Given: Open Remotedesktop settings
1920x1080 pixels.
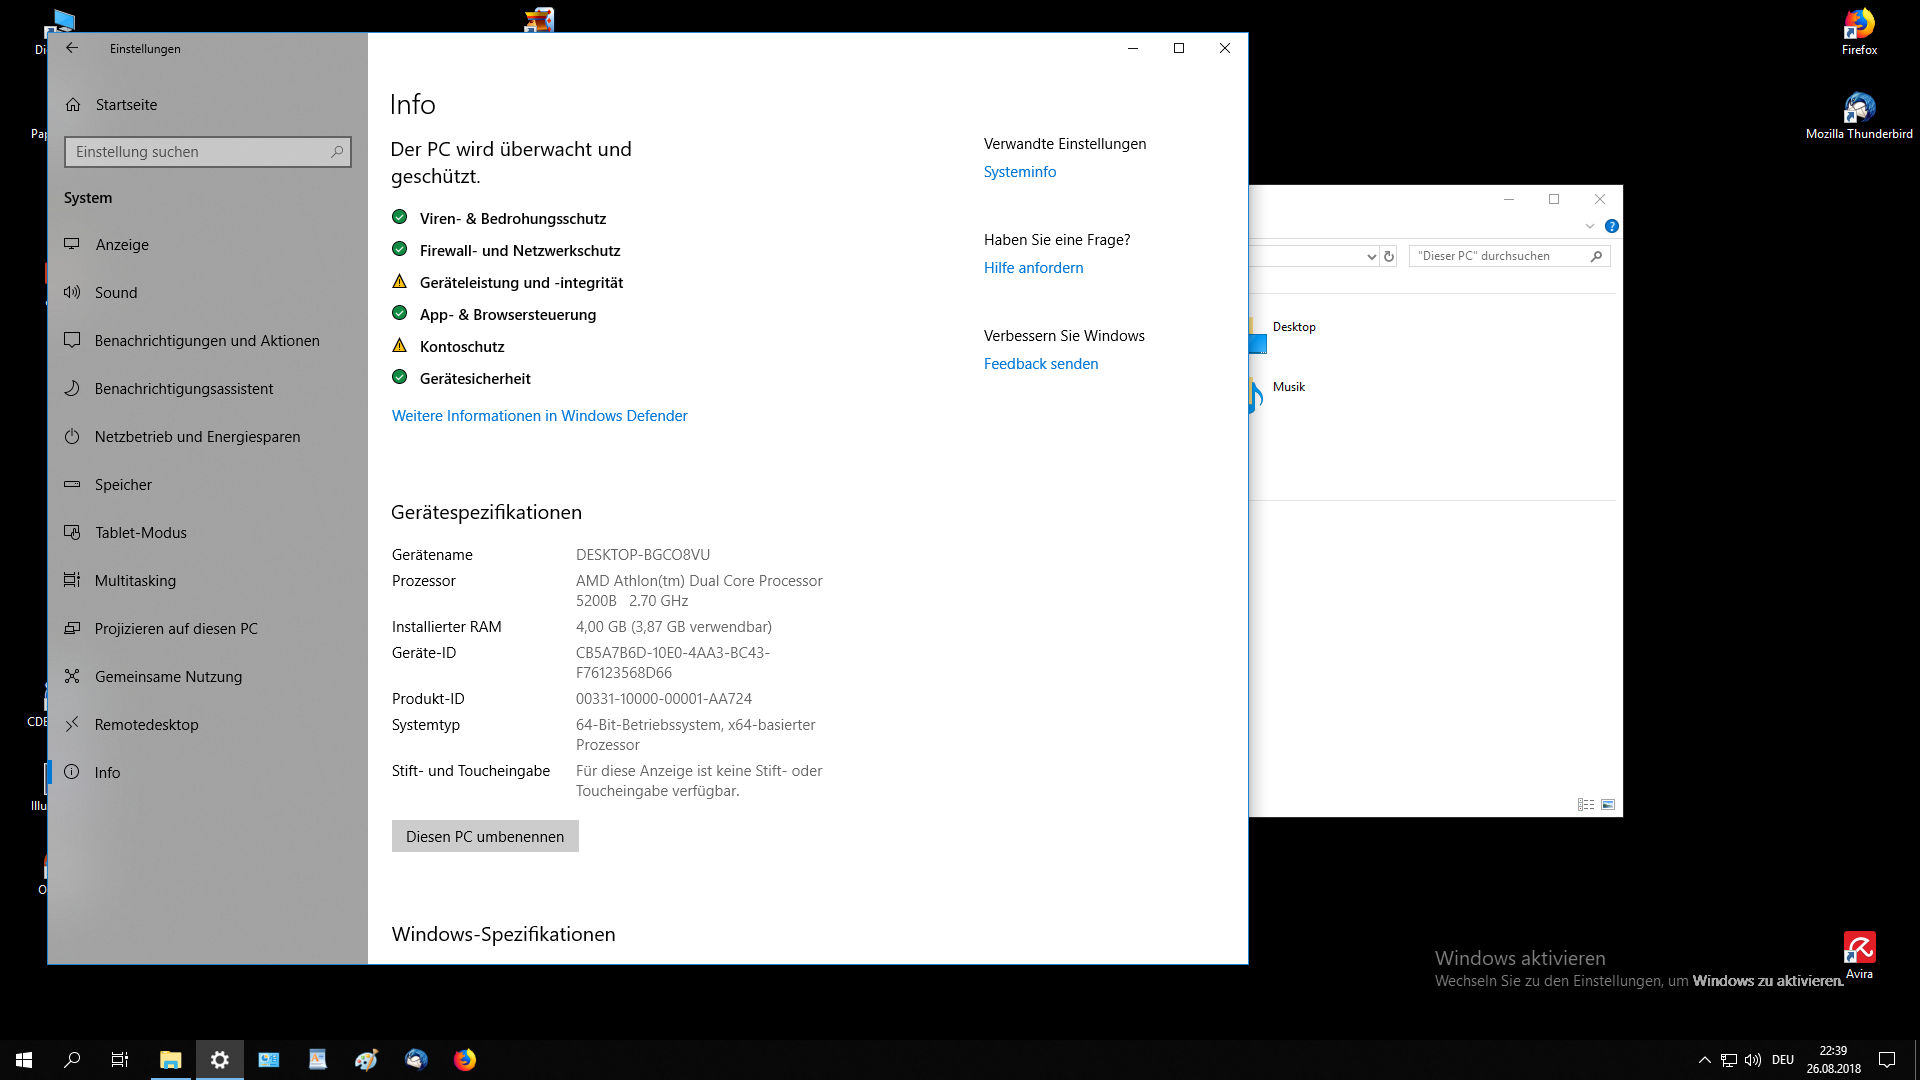Looking at the screenshot, I should [146, 725].
